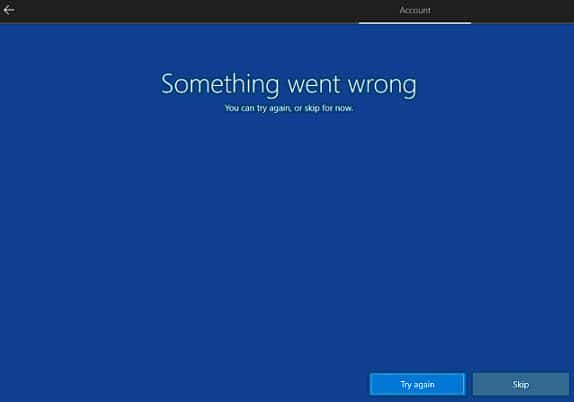The height and width of the screenshot is (402, 574).
Task: Click the "Something went wrong" heading
Action: (x=288, y=85)
